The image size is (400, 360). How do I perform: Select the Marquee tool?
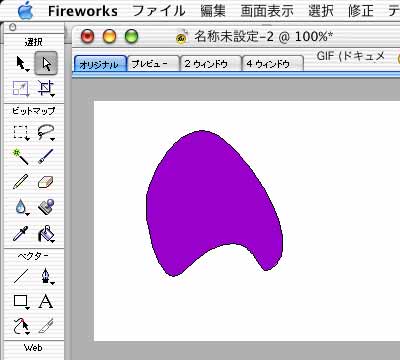click(x=21, y=132)
